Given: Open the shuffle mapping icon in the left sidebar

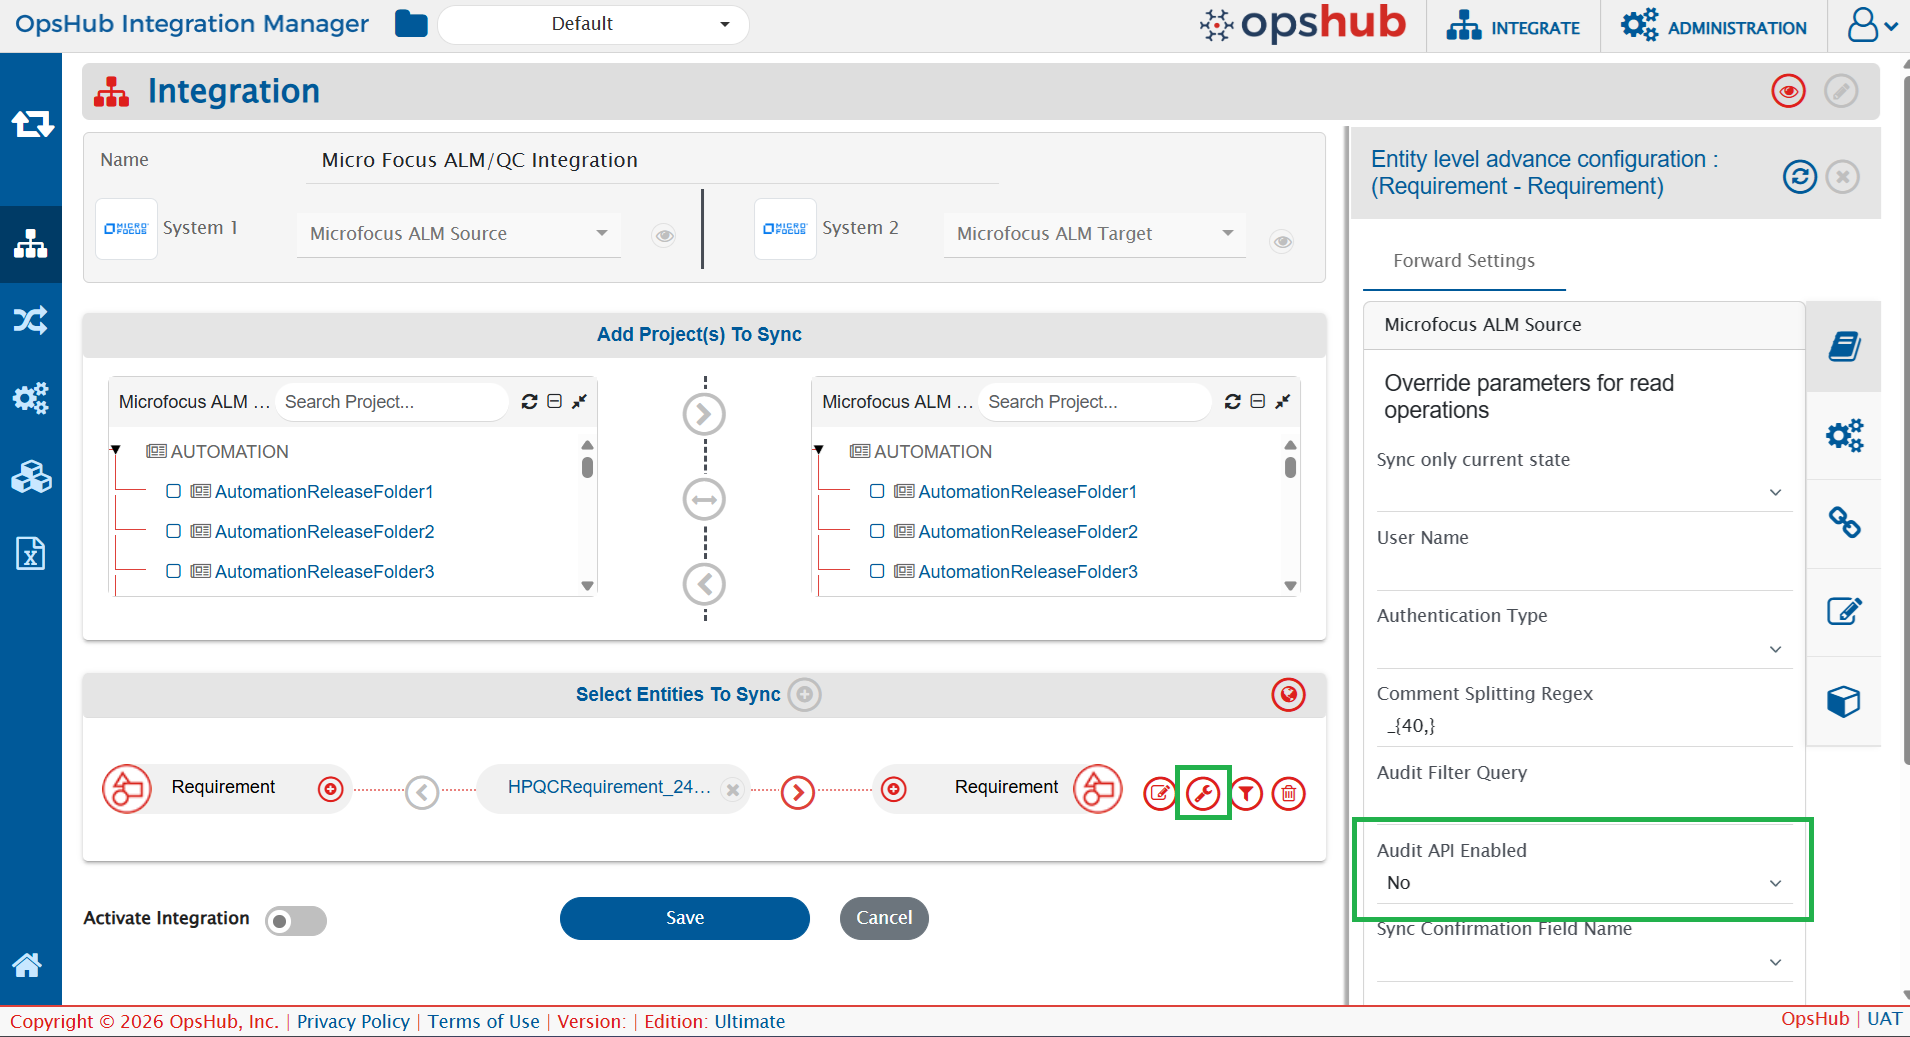Looking at the screenshot, I should pyautogui.click(x=30, y=320).
